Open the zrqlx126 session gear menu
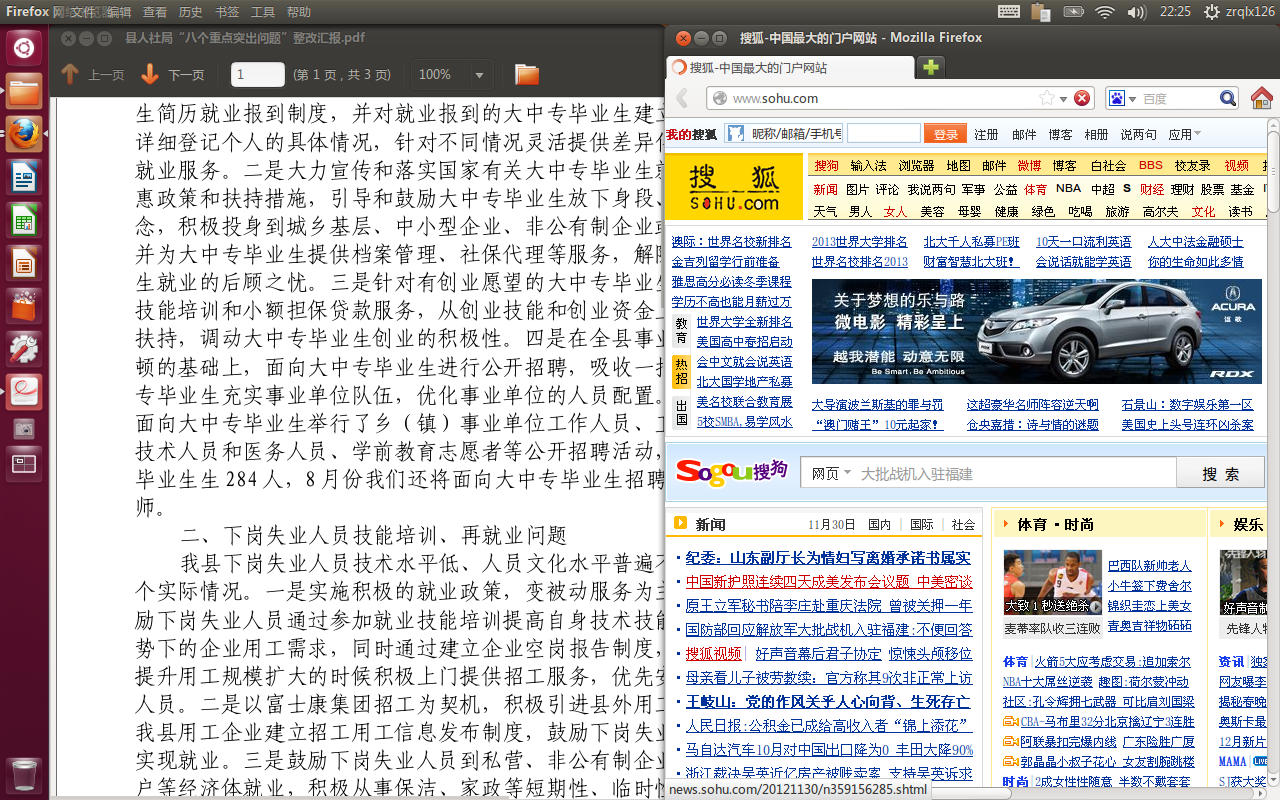The height and width of the screenshot is (800, 1280). (1239, 12)
